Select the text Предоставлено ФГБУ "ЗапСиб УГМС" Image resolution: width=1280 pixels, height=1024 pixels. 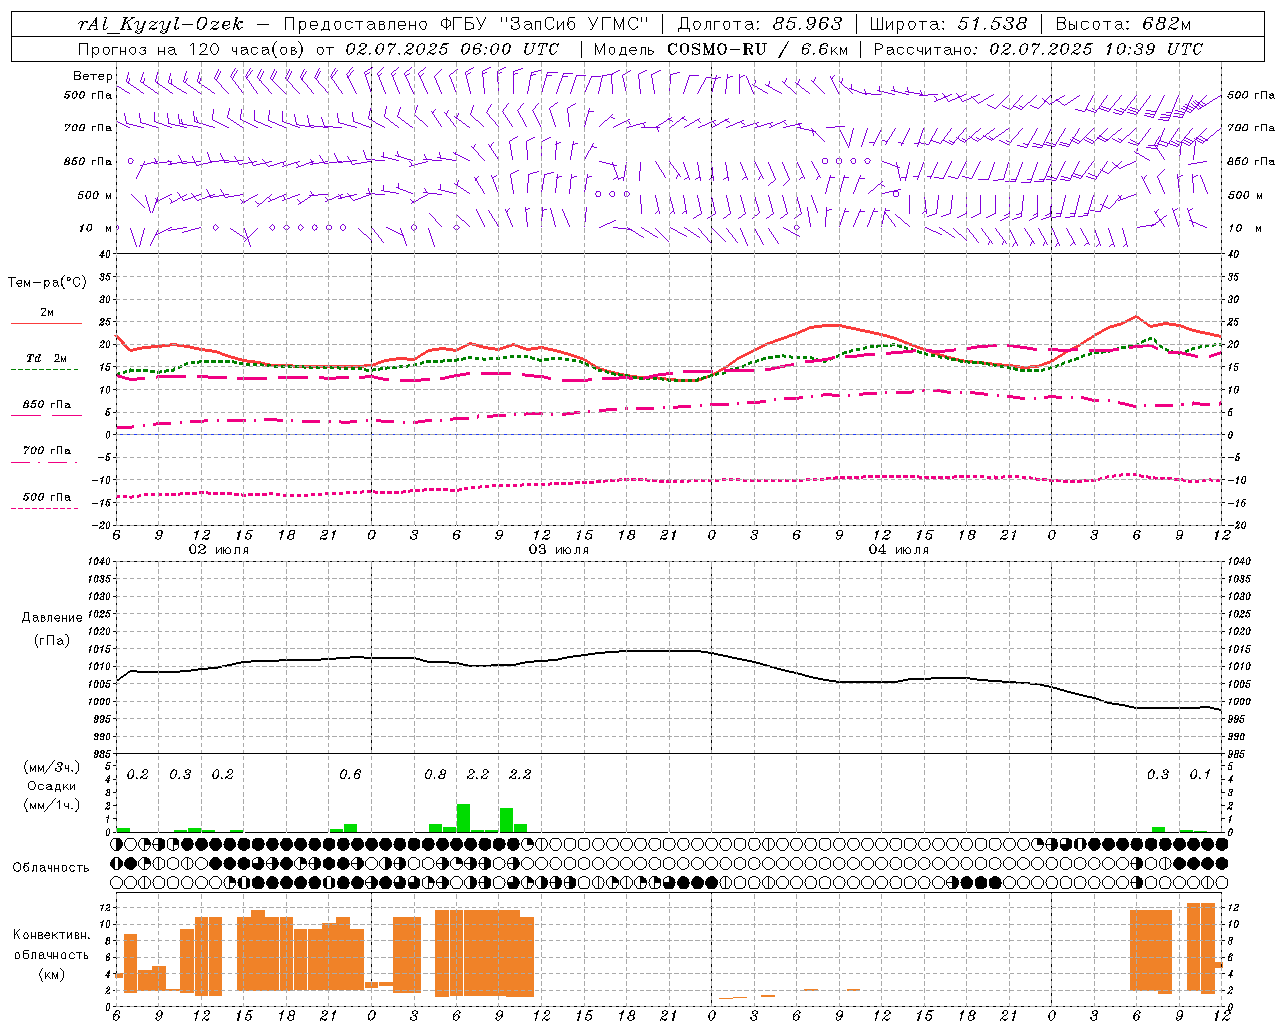468,24
